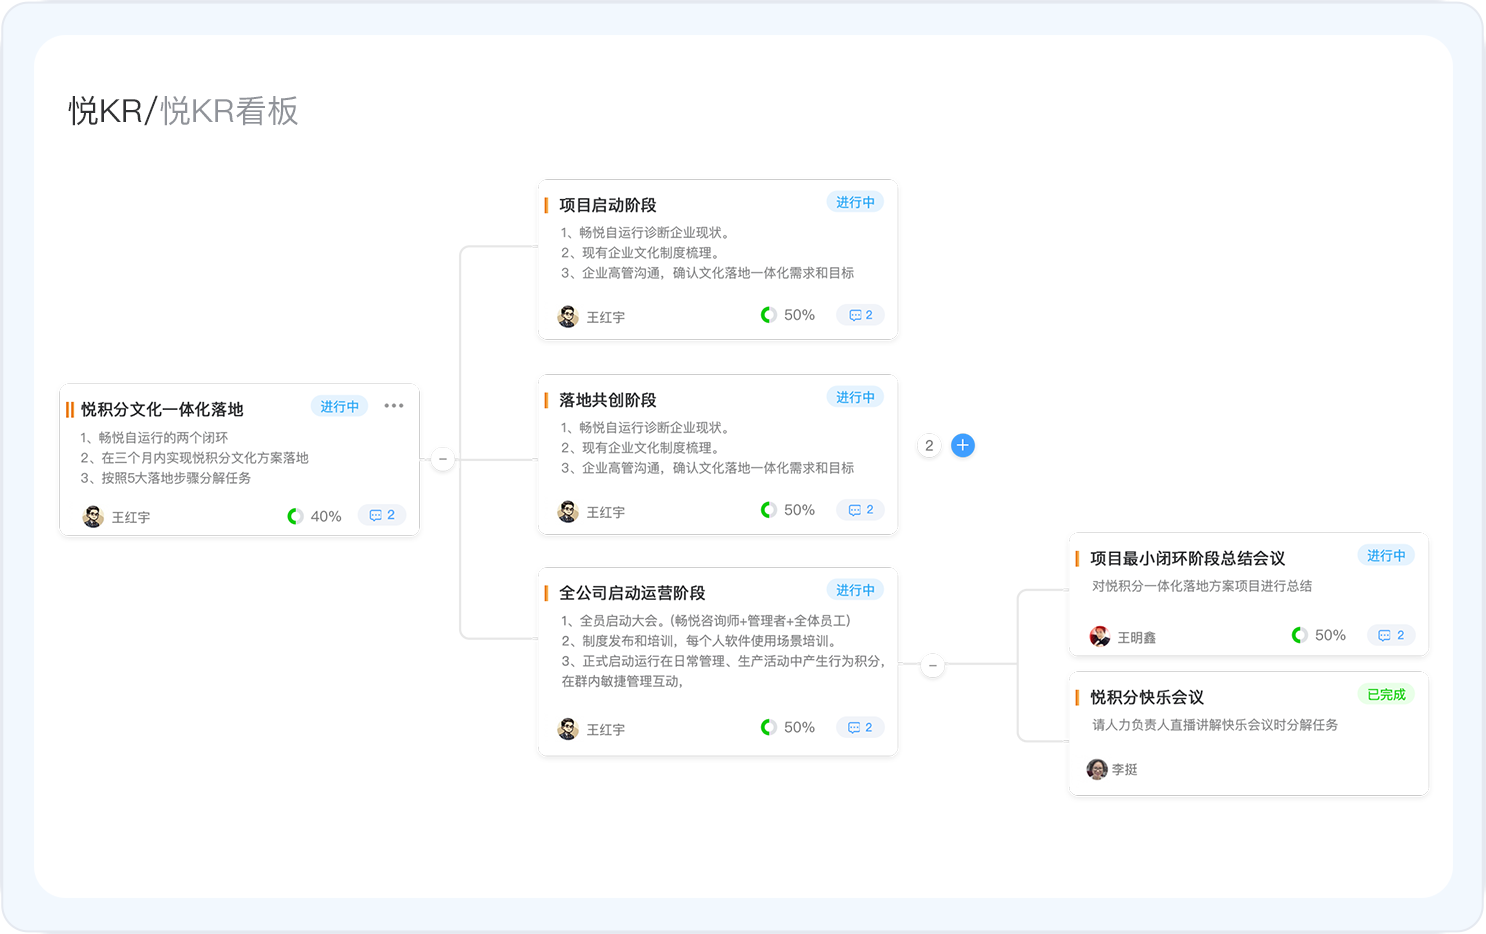Click the 进行中 status badge on 项目启动阶段
Screen dimensions: 1486x934
click(x=855, y=201)
